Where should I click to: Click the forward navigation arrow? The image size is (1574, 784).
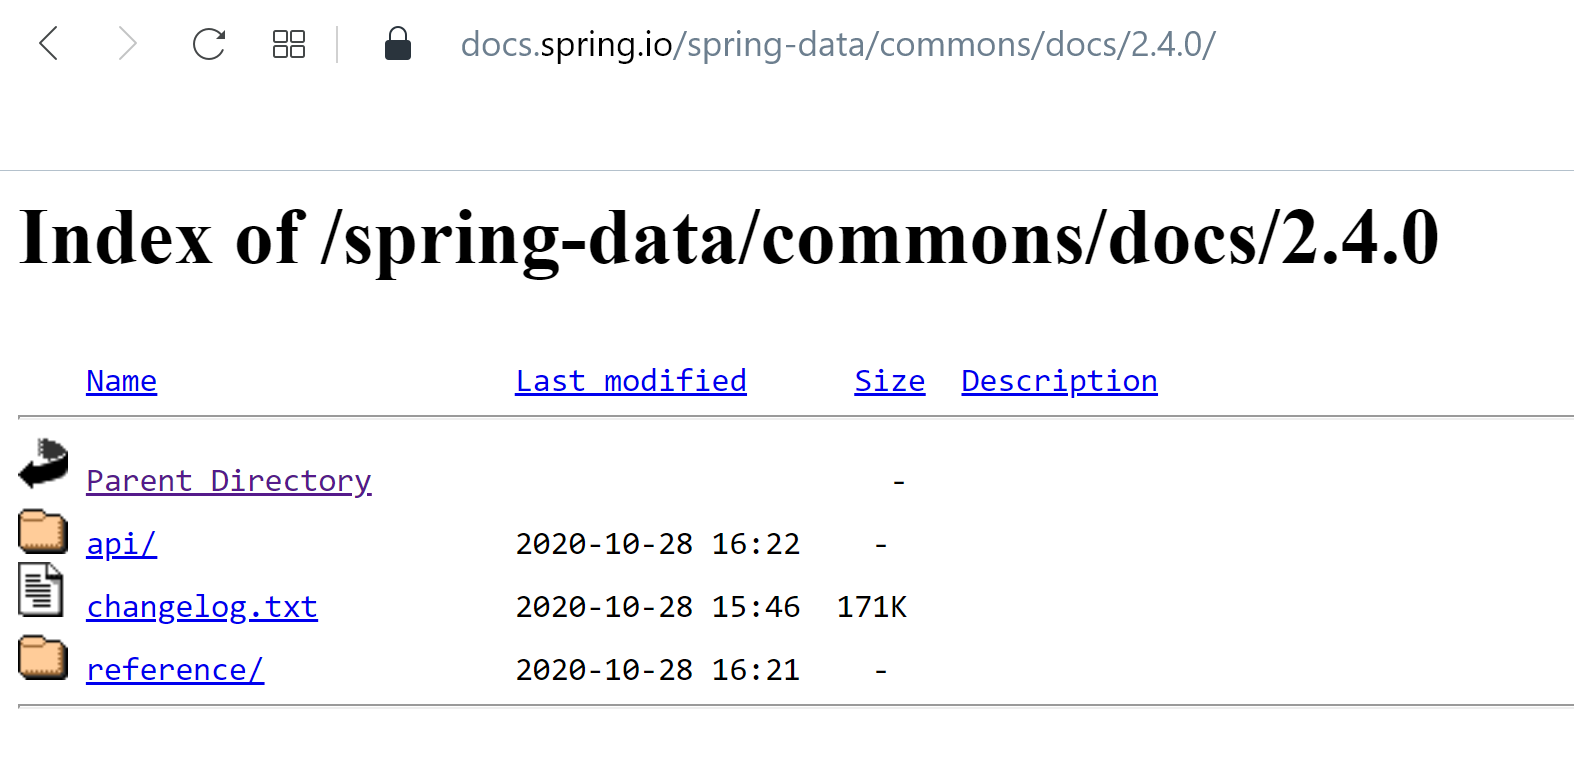(x=128, y=44)
